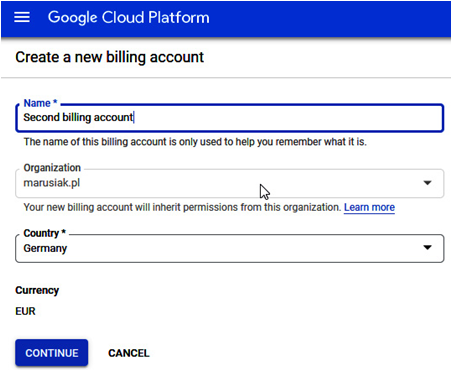
Task: Click the Organization field label
Action: click(x=52, y=168)
